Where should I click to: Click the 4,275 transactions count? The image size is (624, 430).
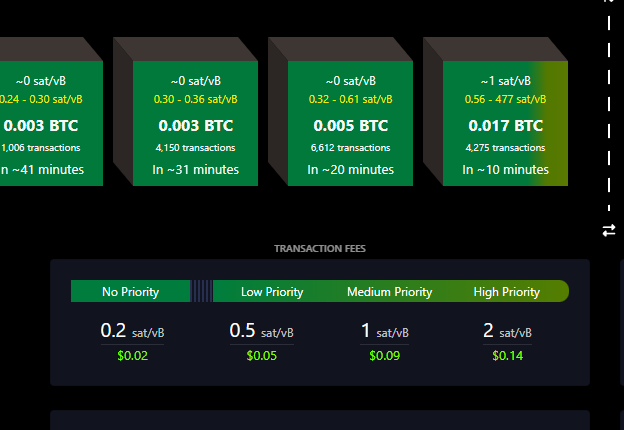click(x=505, y=148)
